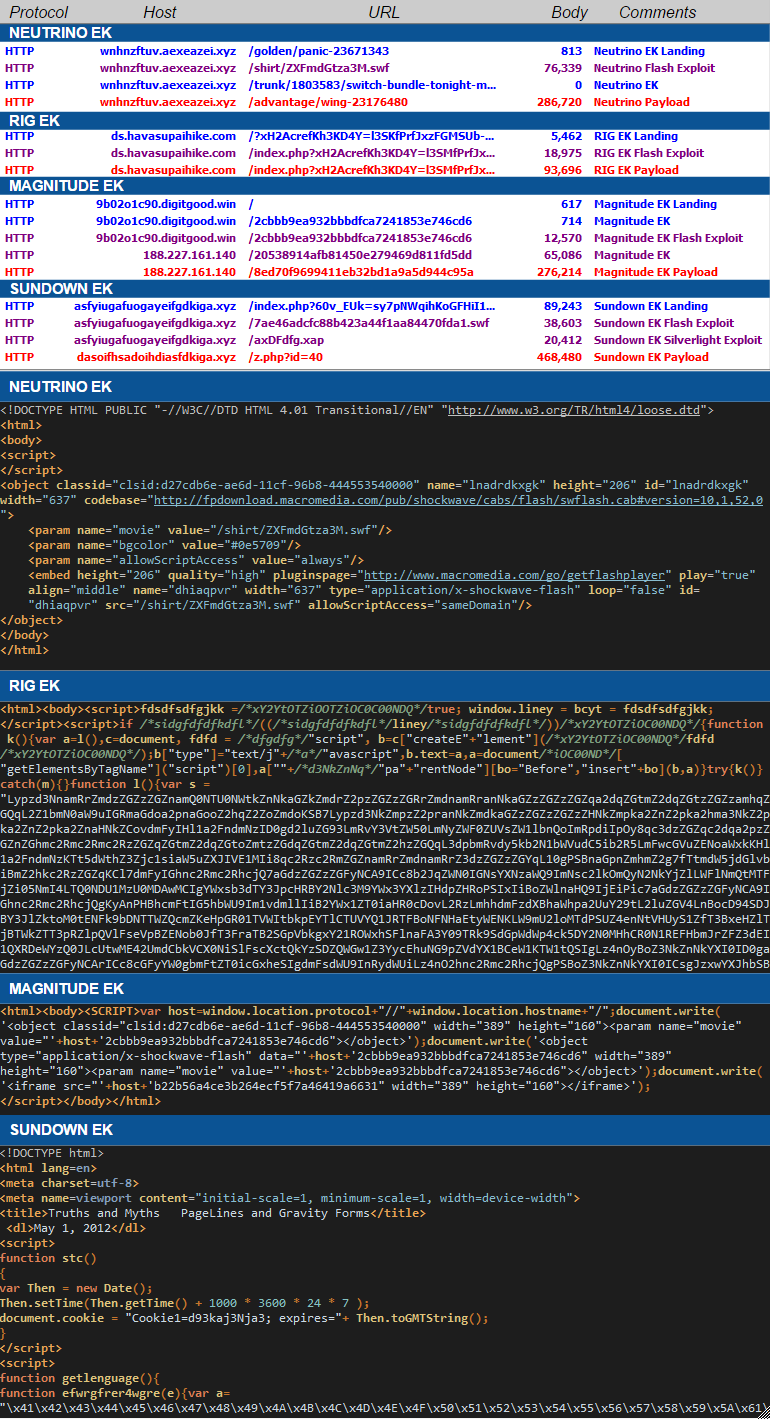Click the var Then = new Date() line
770x1419 pixels.
(77, 1288)
